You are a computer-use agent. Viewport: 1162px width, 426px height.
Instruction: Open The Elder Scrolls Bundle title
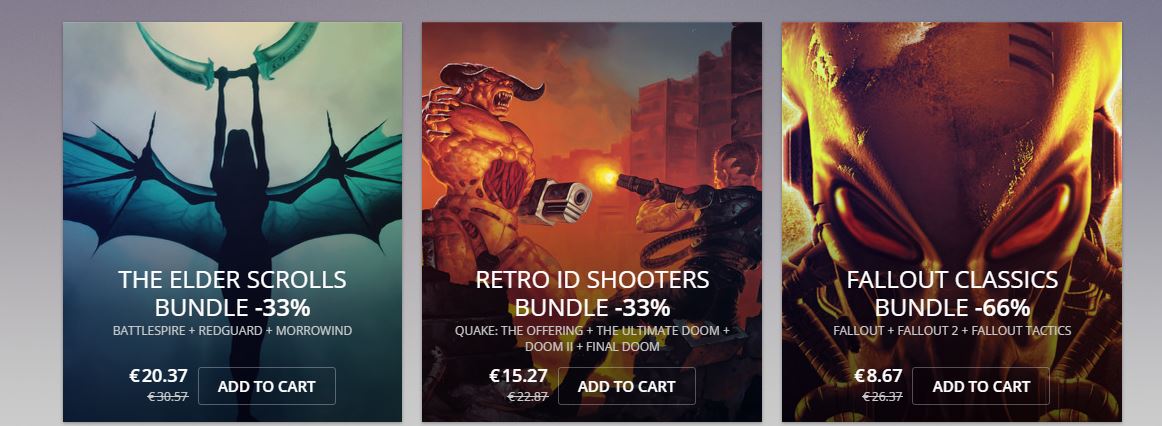point(232,293)
